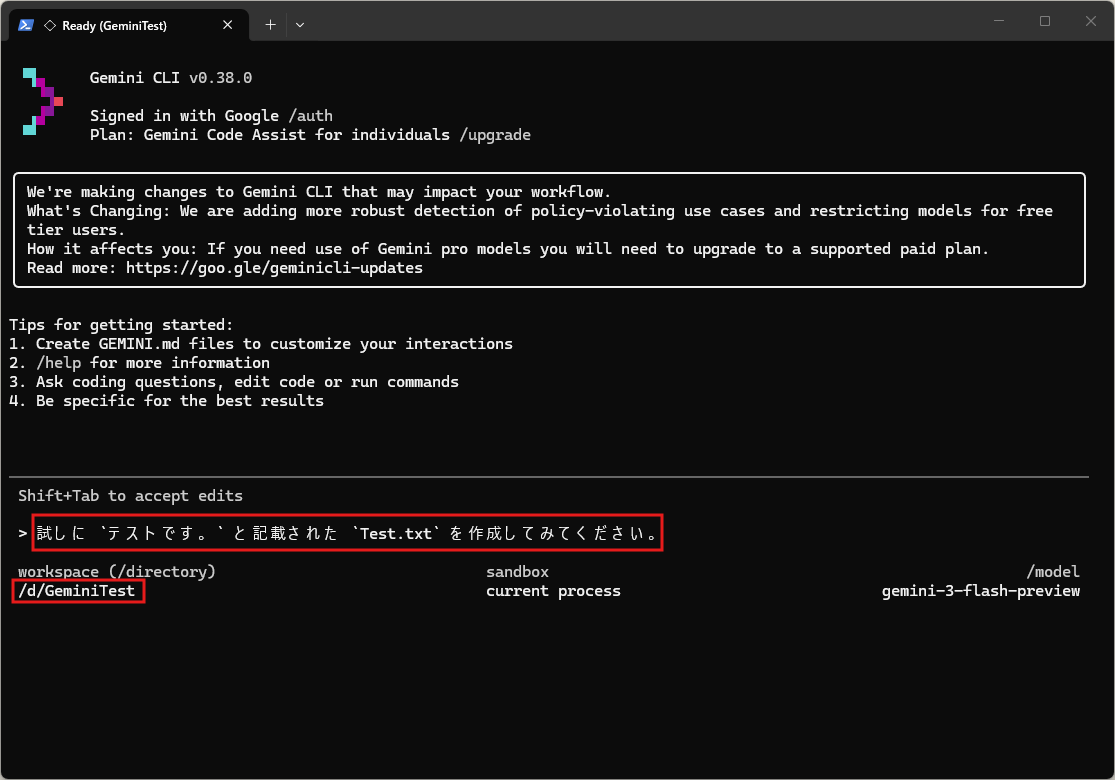Image resolution: width=1115 pixels, height=780 pixels.
Task: Click the PowerShell icon in the tab
Action: 26,25
